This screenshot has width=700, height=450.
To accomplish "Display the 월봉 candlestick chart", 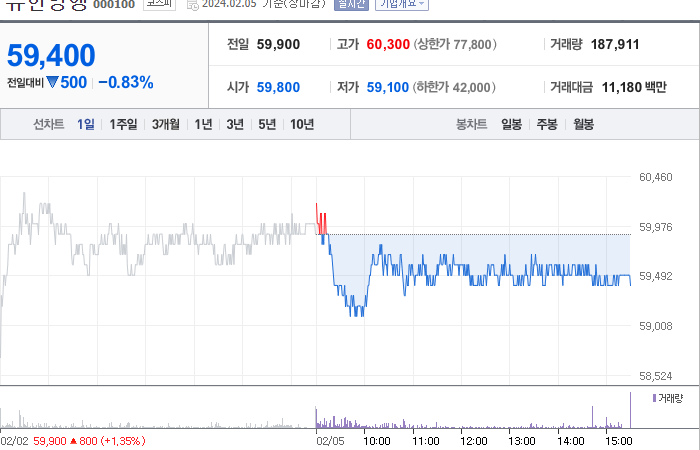I will coord(583,124).
